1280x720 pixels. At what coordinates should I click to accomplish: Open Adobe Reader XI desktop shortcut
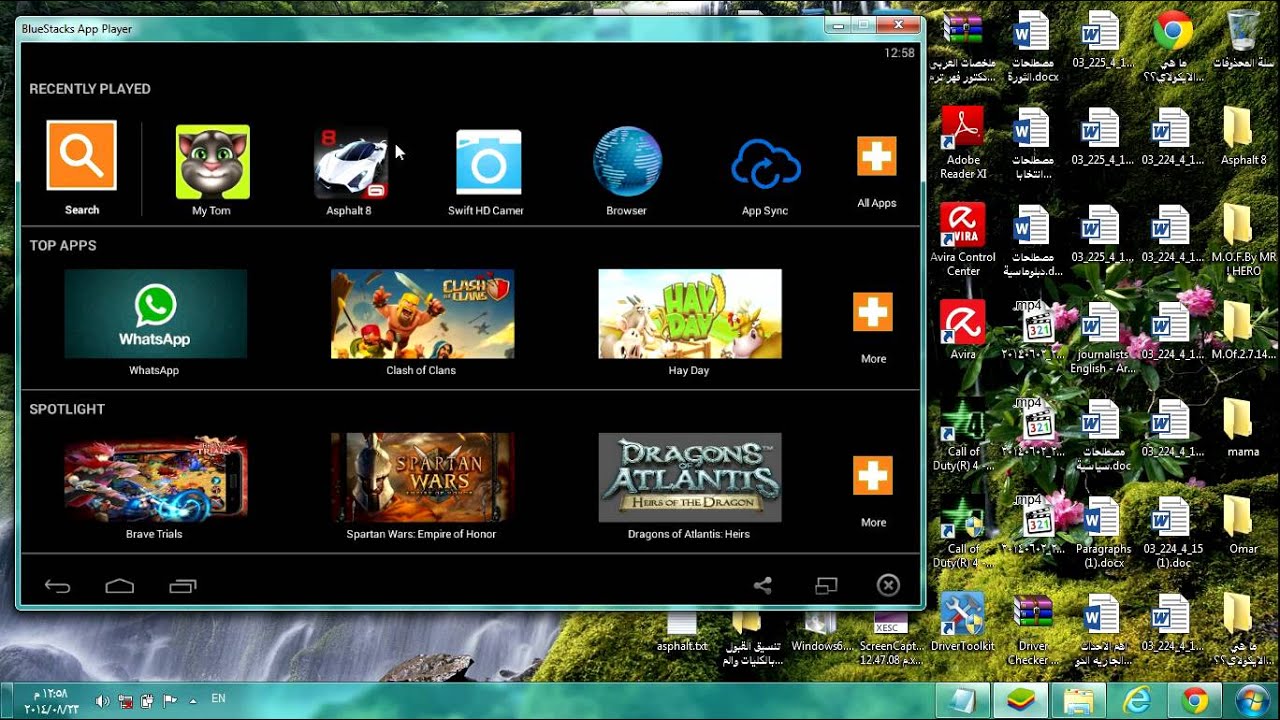pos(963,143)
